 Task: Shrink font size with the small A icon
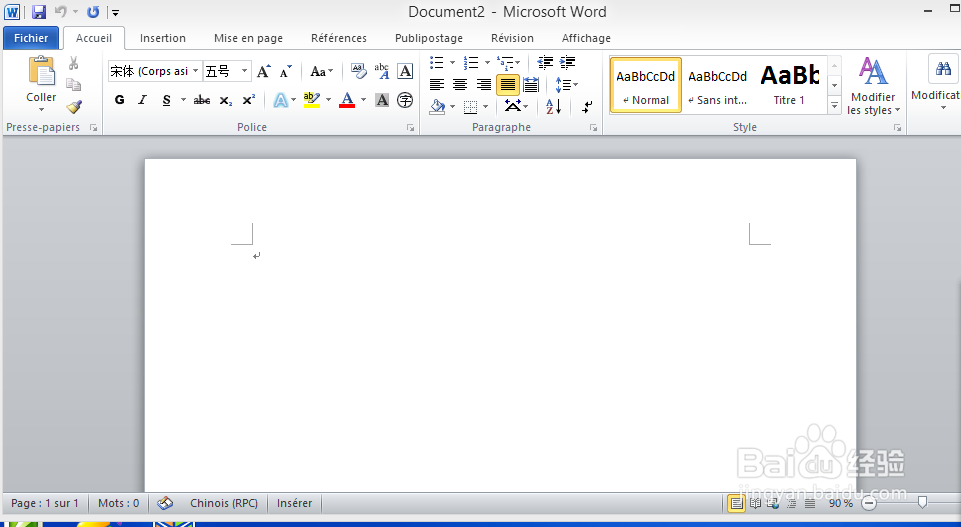tap(286, 72)
